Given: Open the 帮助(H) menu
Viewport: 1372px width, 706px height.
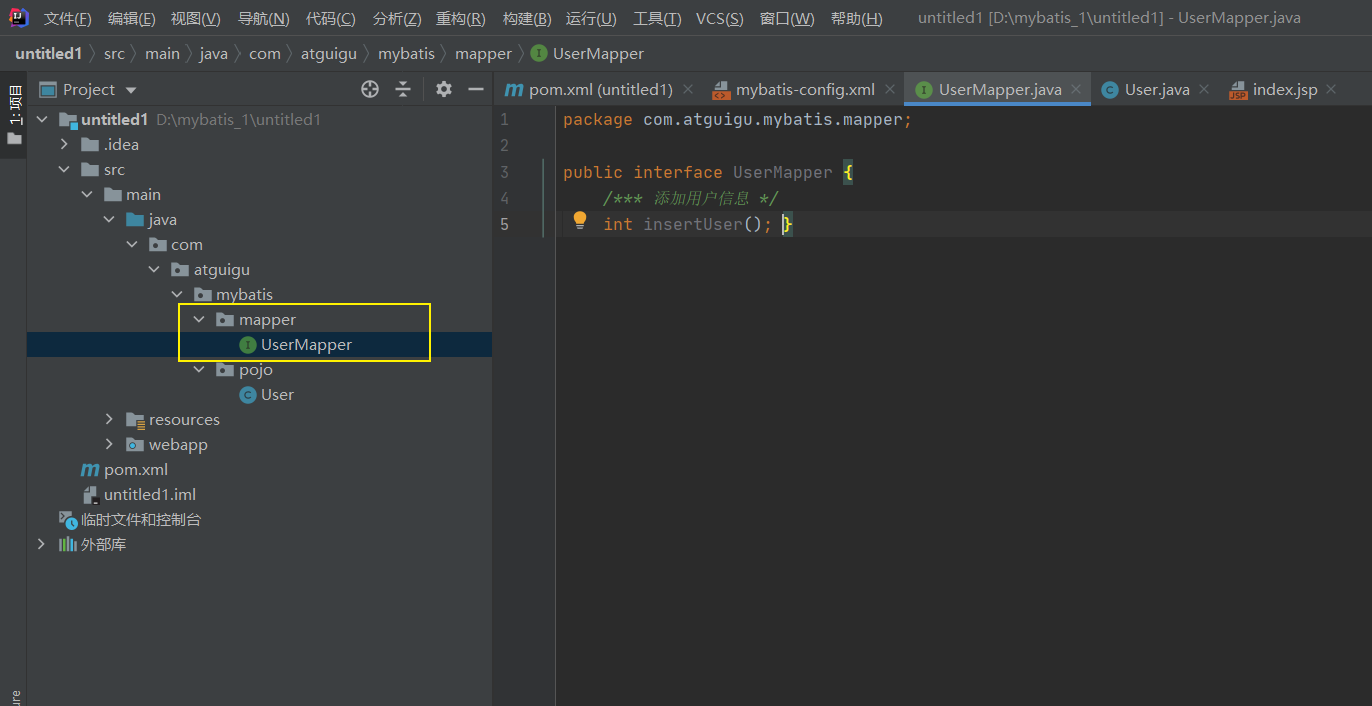Looking at the screenshot, I should (x=857, y=19).
